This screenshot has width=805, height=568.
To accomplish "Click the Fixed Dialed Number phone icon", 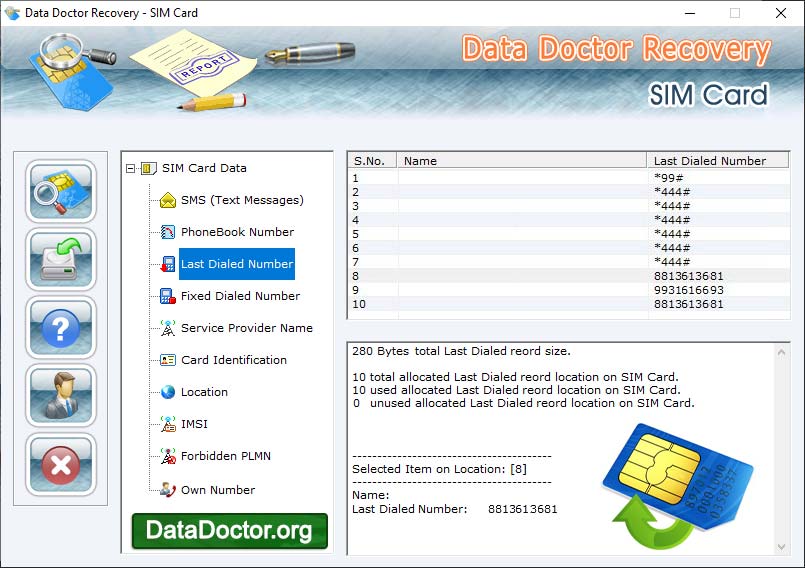I will point(167,296).
